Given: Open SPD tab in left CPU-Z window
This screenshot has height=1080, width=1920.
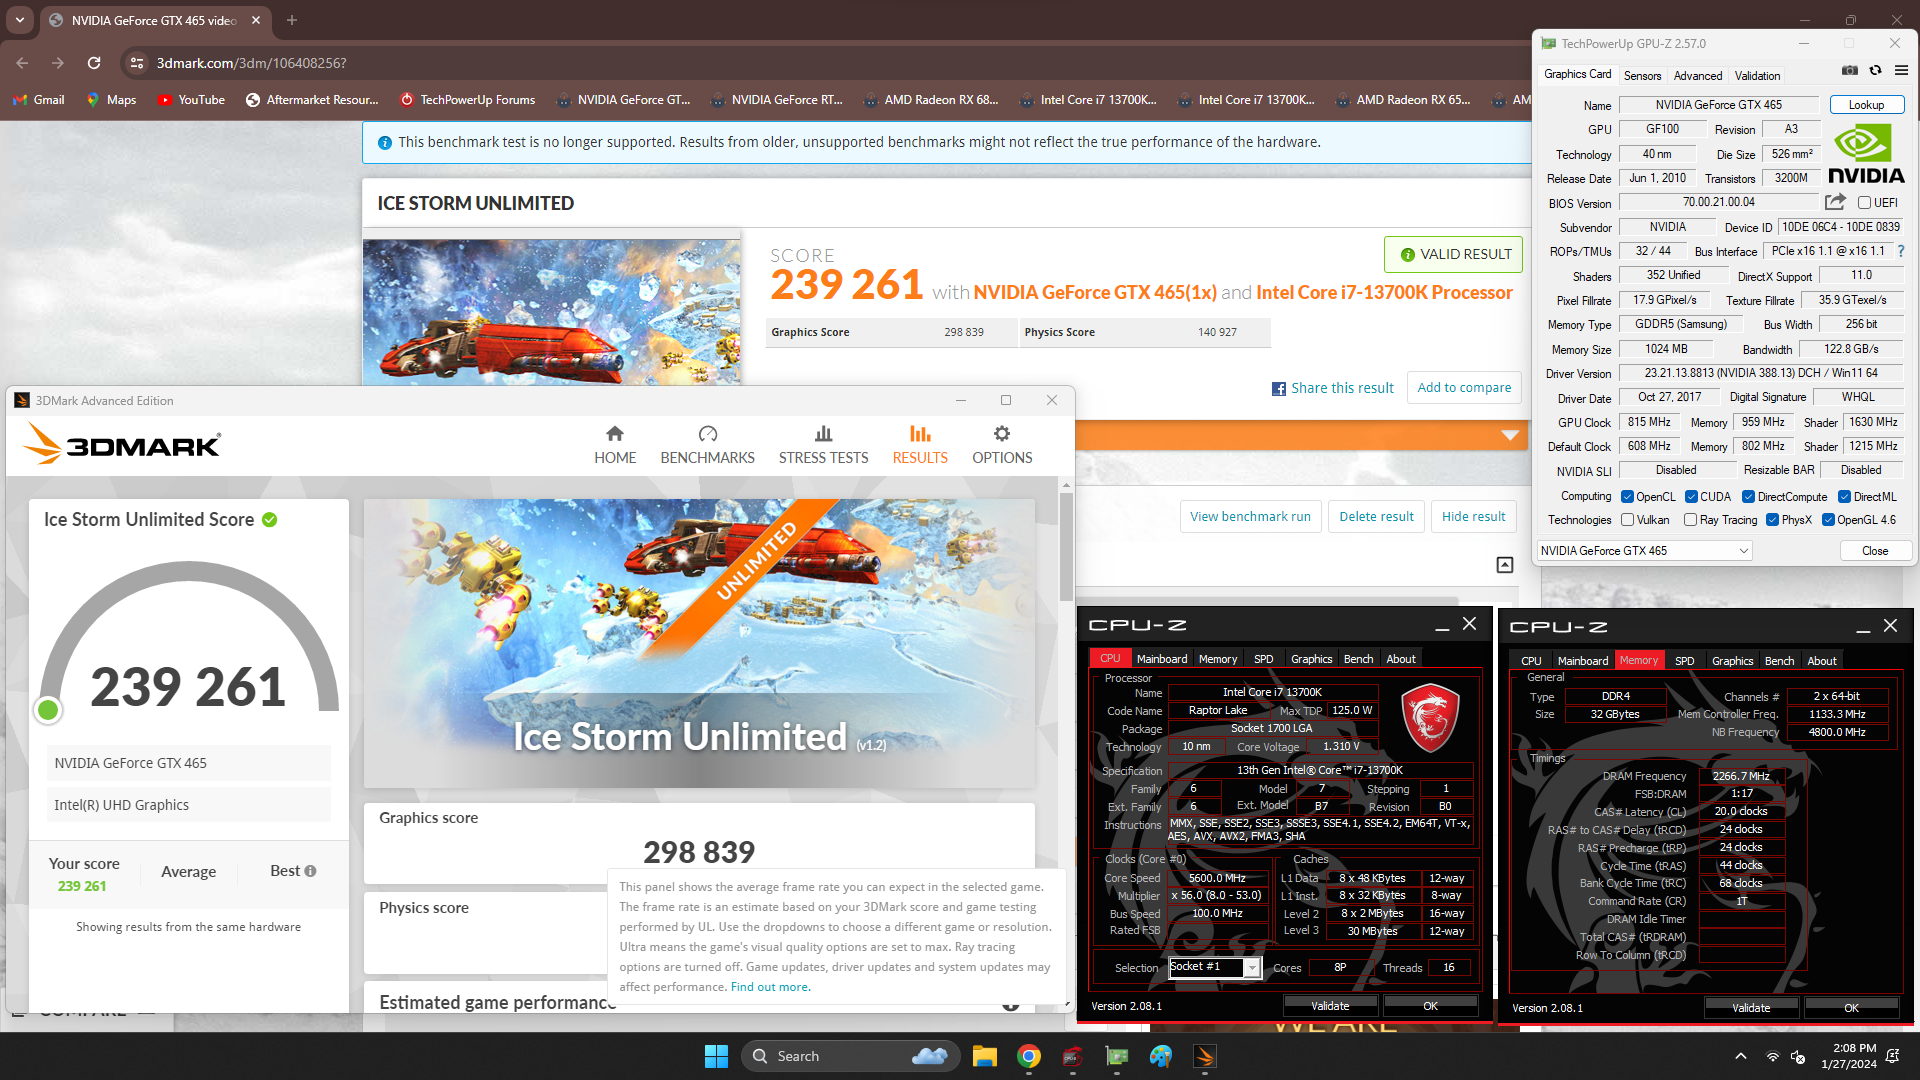Looking at the screenshot, I should coord(1263,659).
